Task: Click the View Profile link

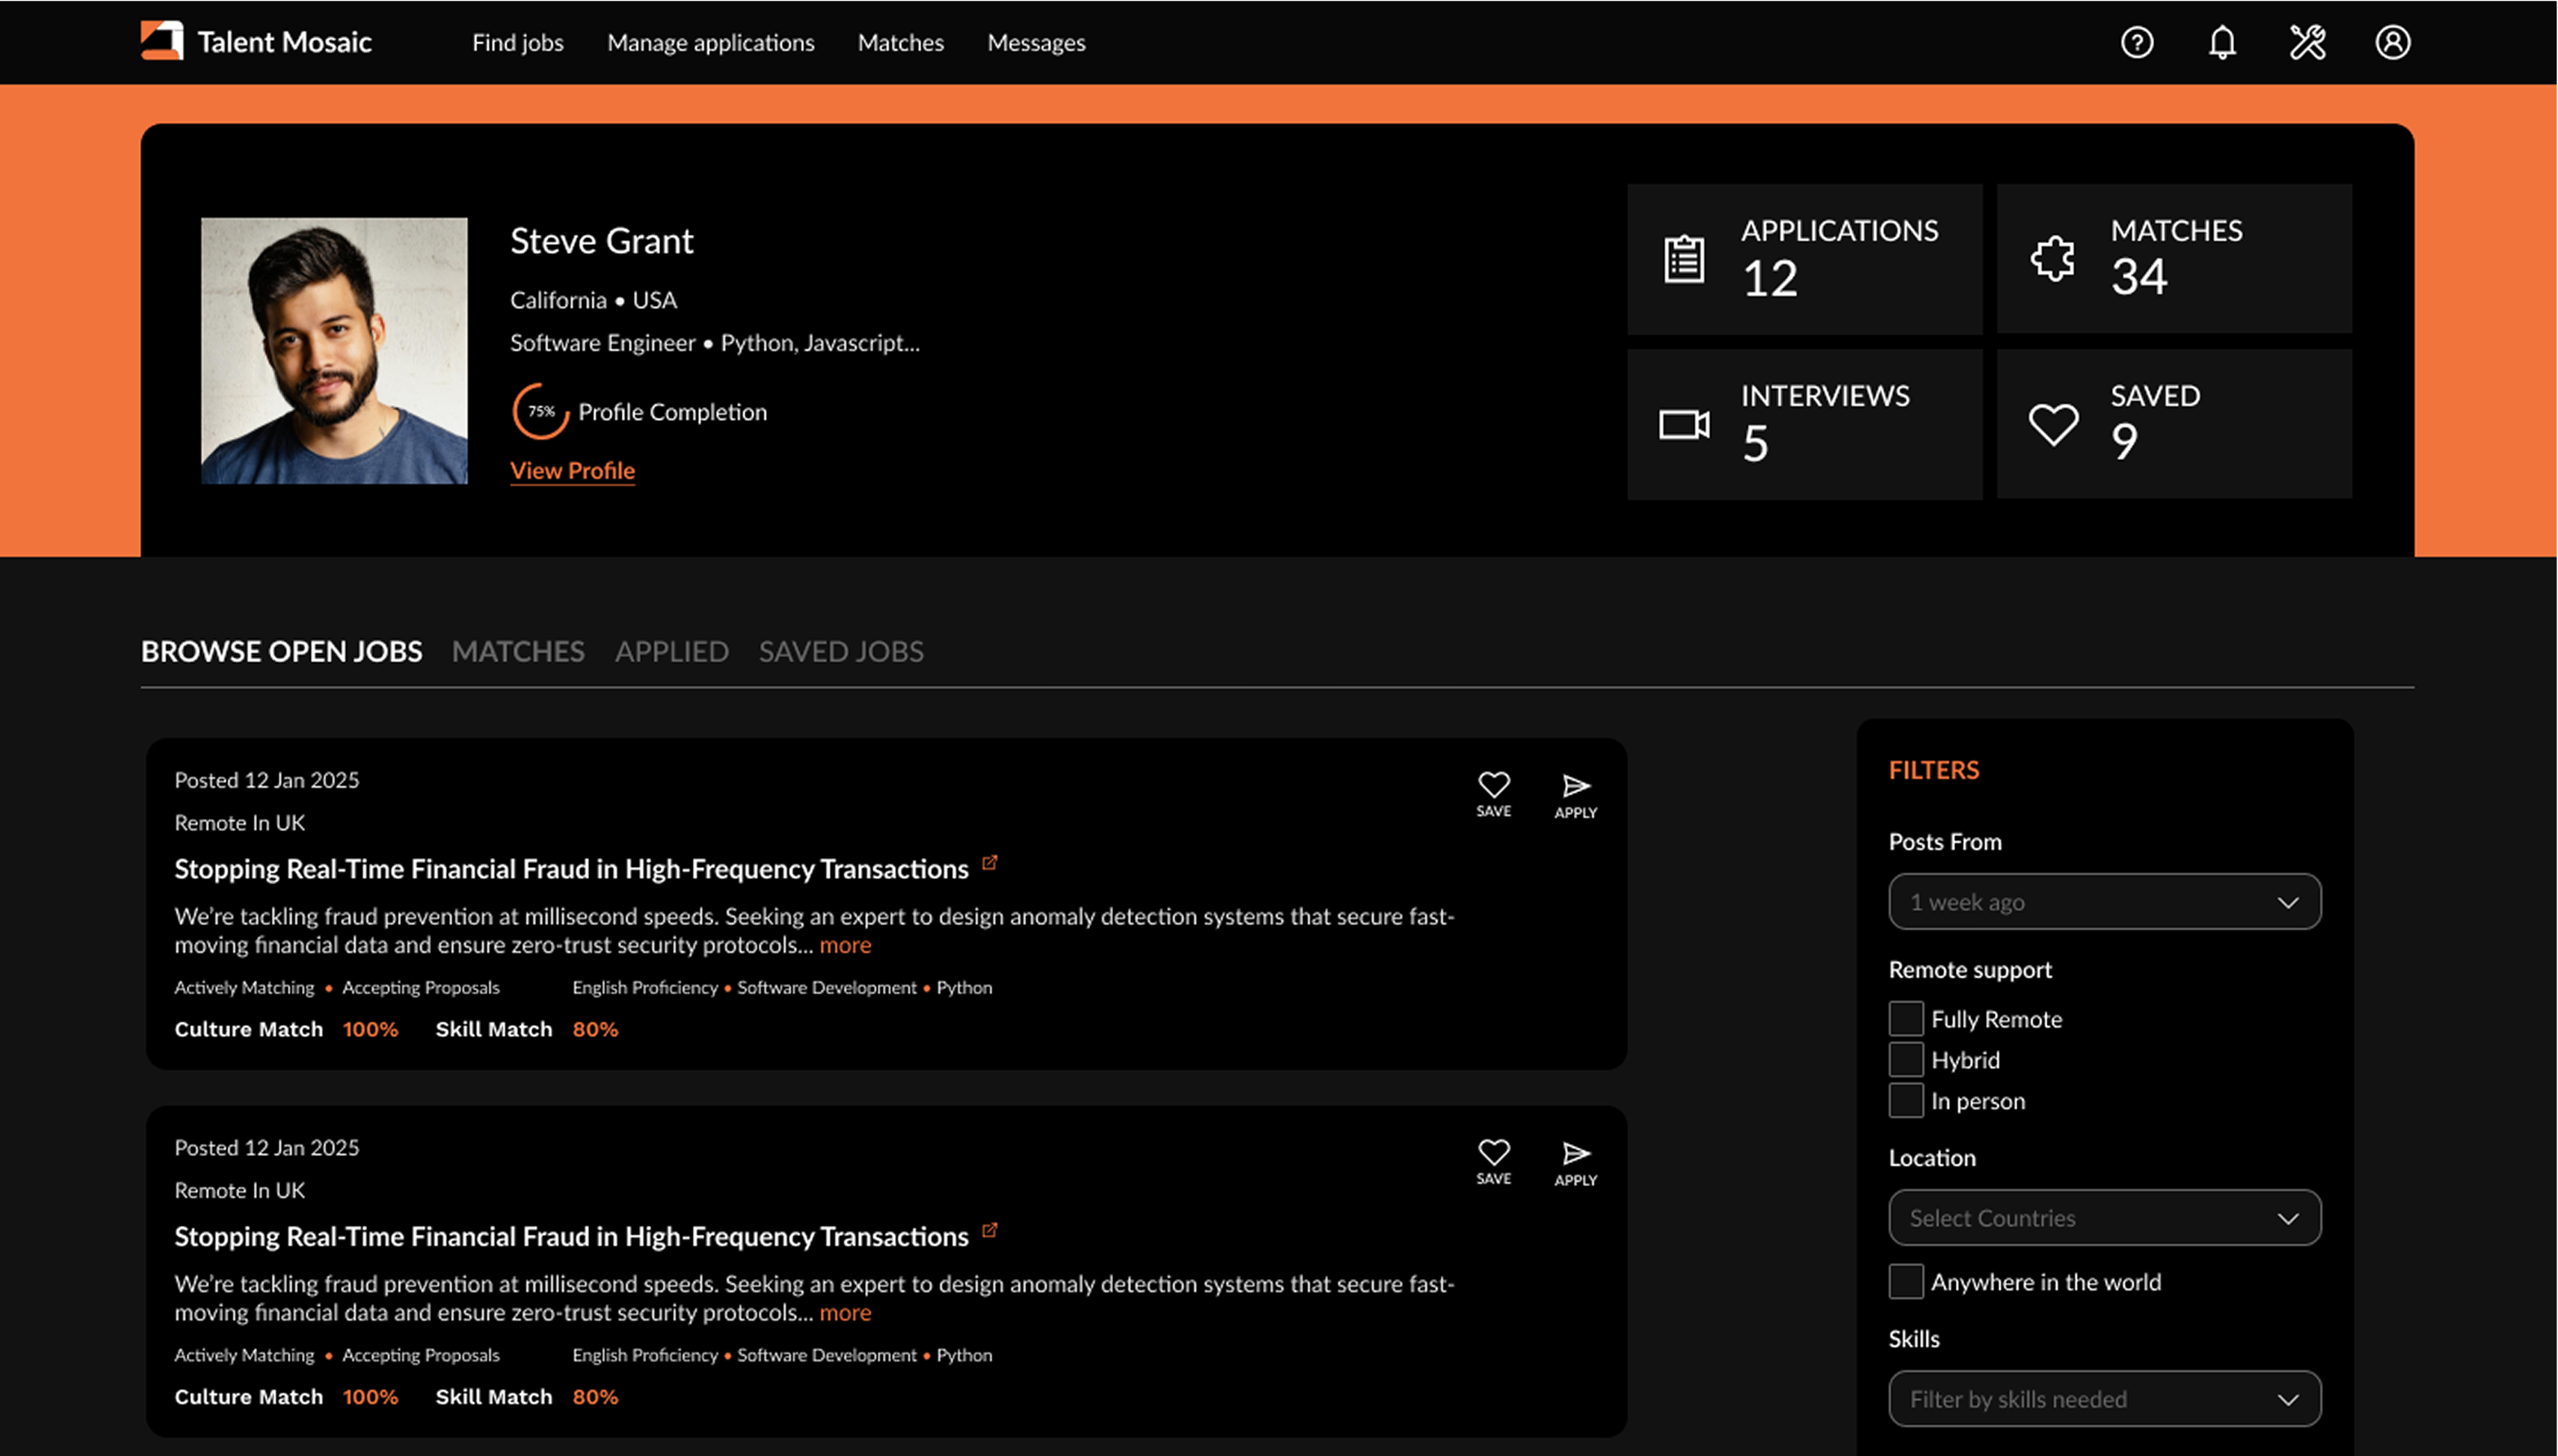Action: pos(572,471)
